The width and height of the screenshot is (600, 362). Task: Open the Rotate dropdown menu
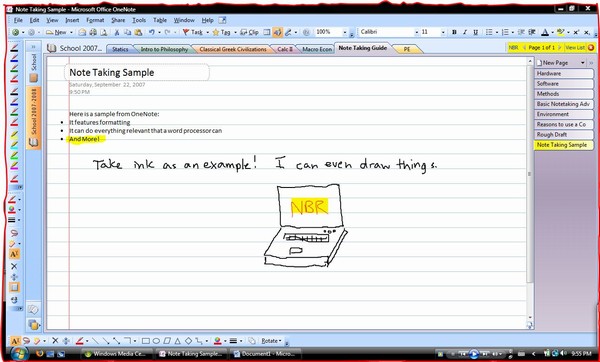pos(271,341)
